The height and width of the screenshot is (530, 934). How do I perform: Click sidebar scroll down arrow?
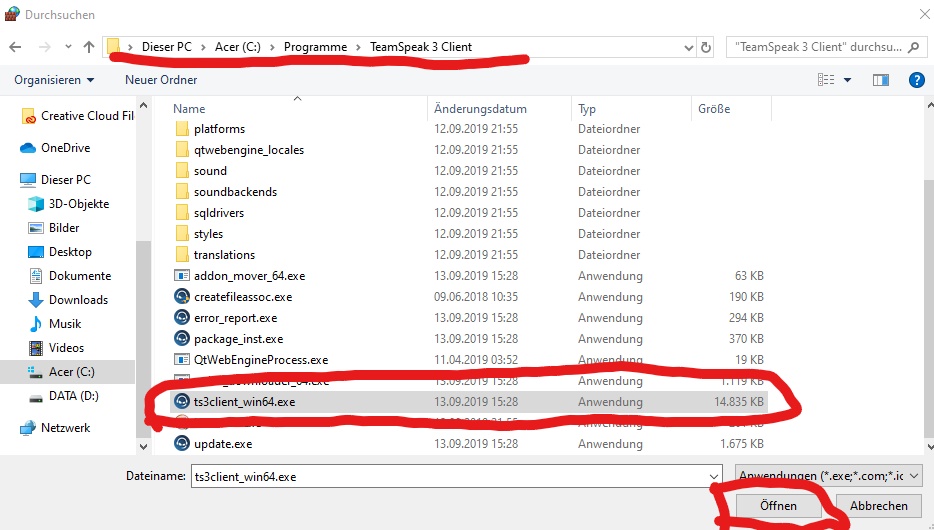[143, 446]
